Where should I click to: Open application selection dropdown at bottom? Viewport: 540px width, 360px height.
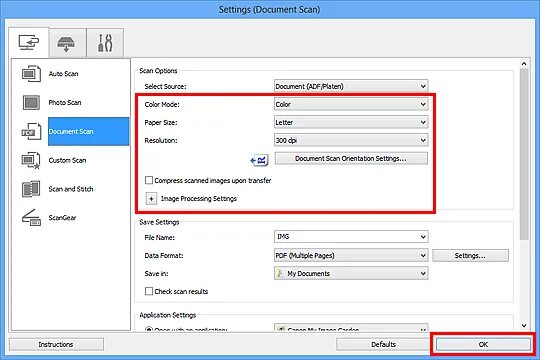click(x=351, y=328)
